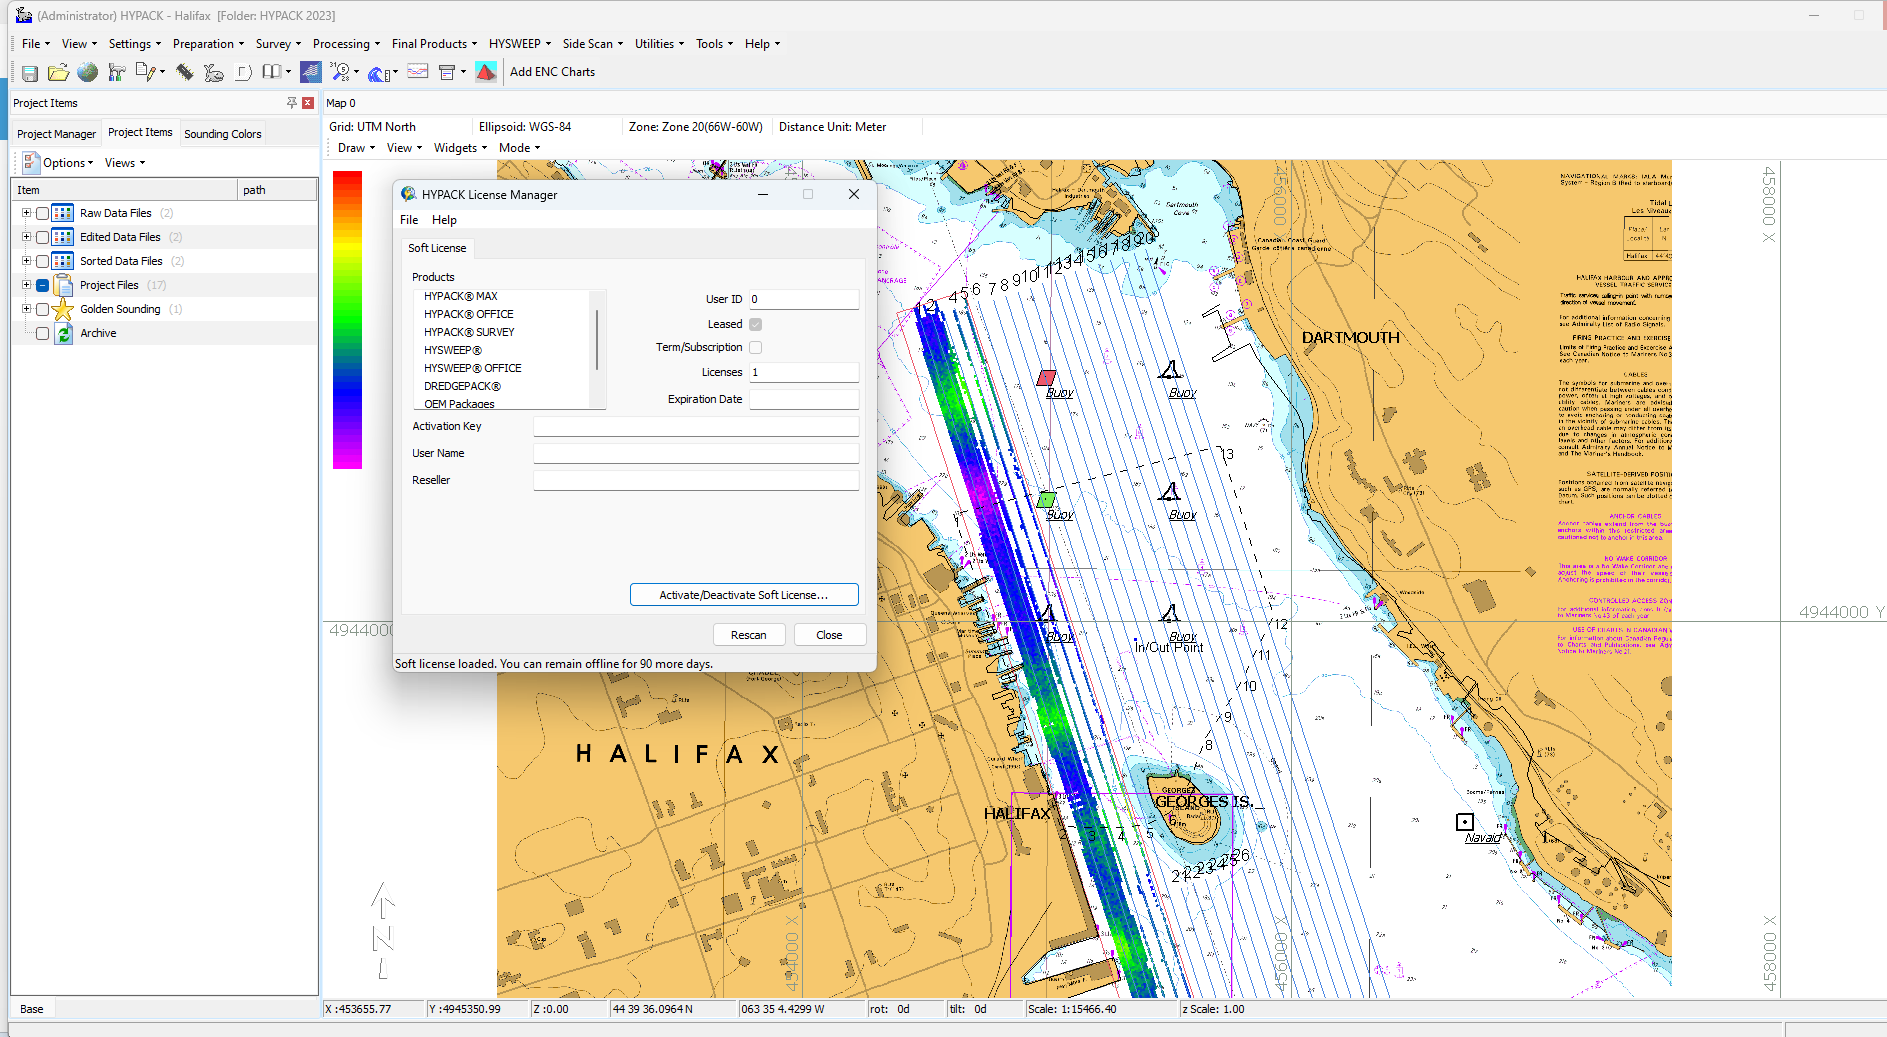This screenshot has height=1037, width=1887.
Task: Open the map Draw dropdown
Action: [356, 148]
